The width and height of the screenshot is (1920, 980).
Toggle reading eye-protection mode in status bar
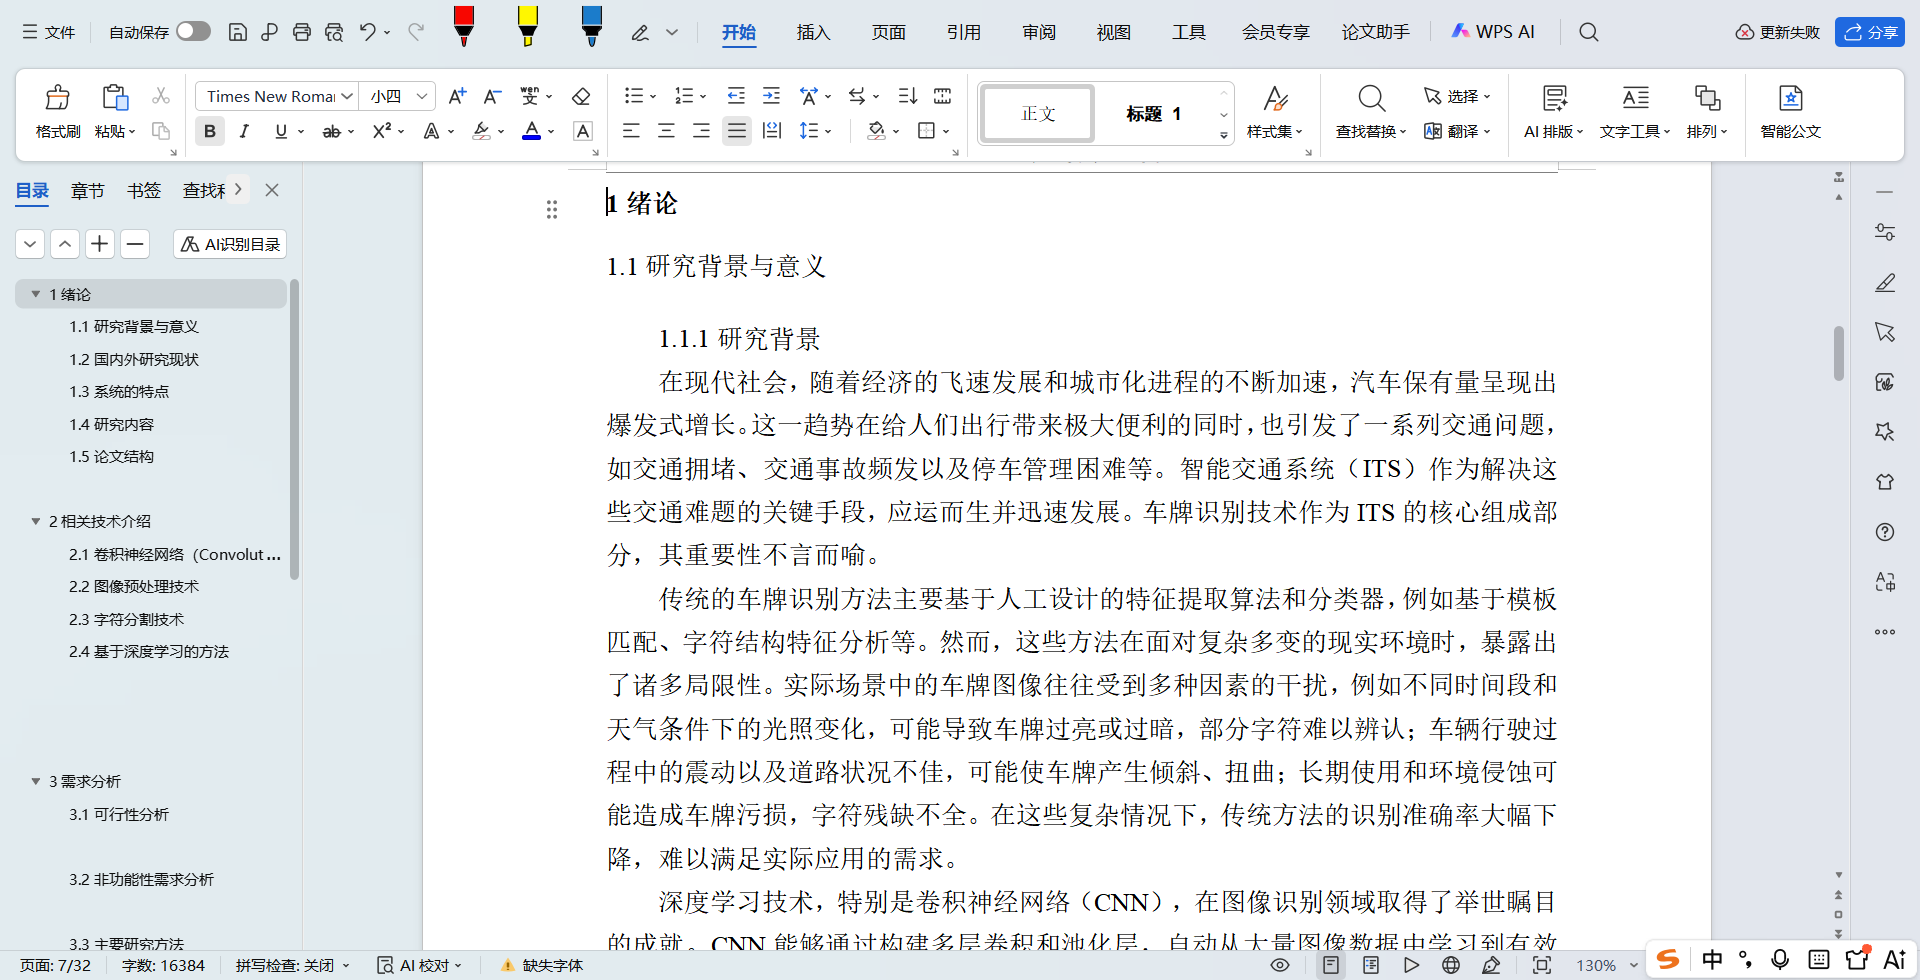[1279, 965]
